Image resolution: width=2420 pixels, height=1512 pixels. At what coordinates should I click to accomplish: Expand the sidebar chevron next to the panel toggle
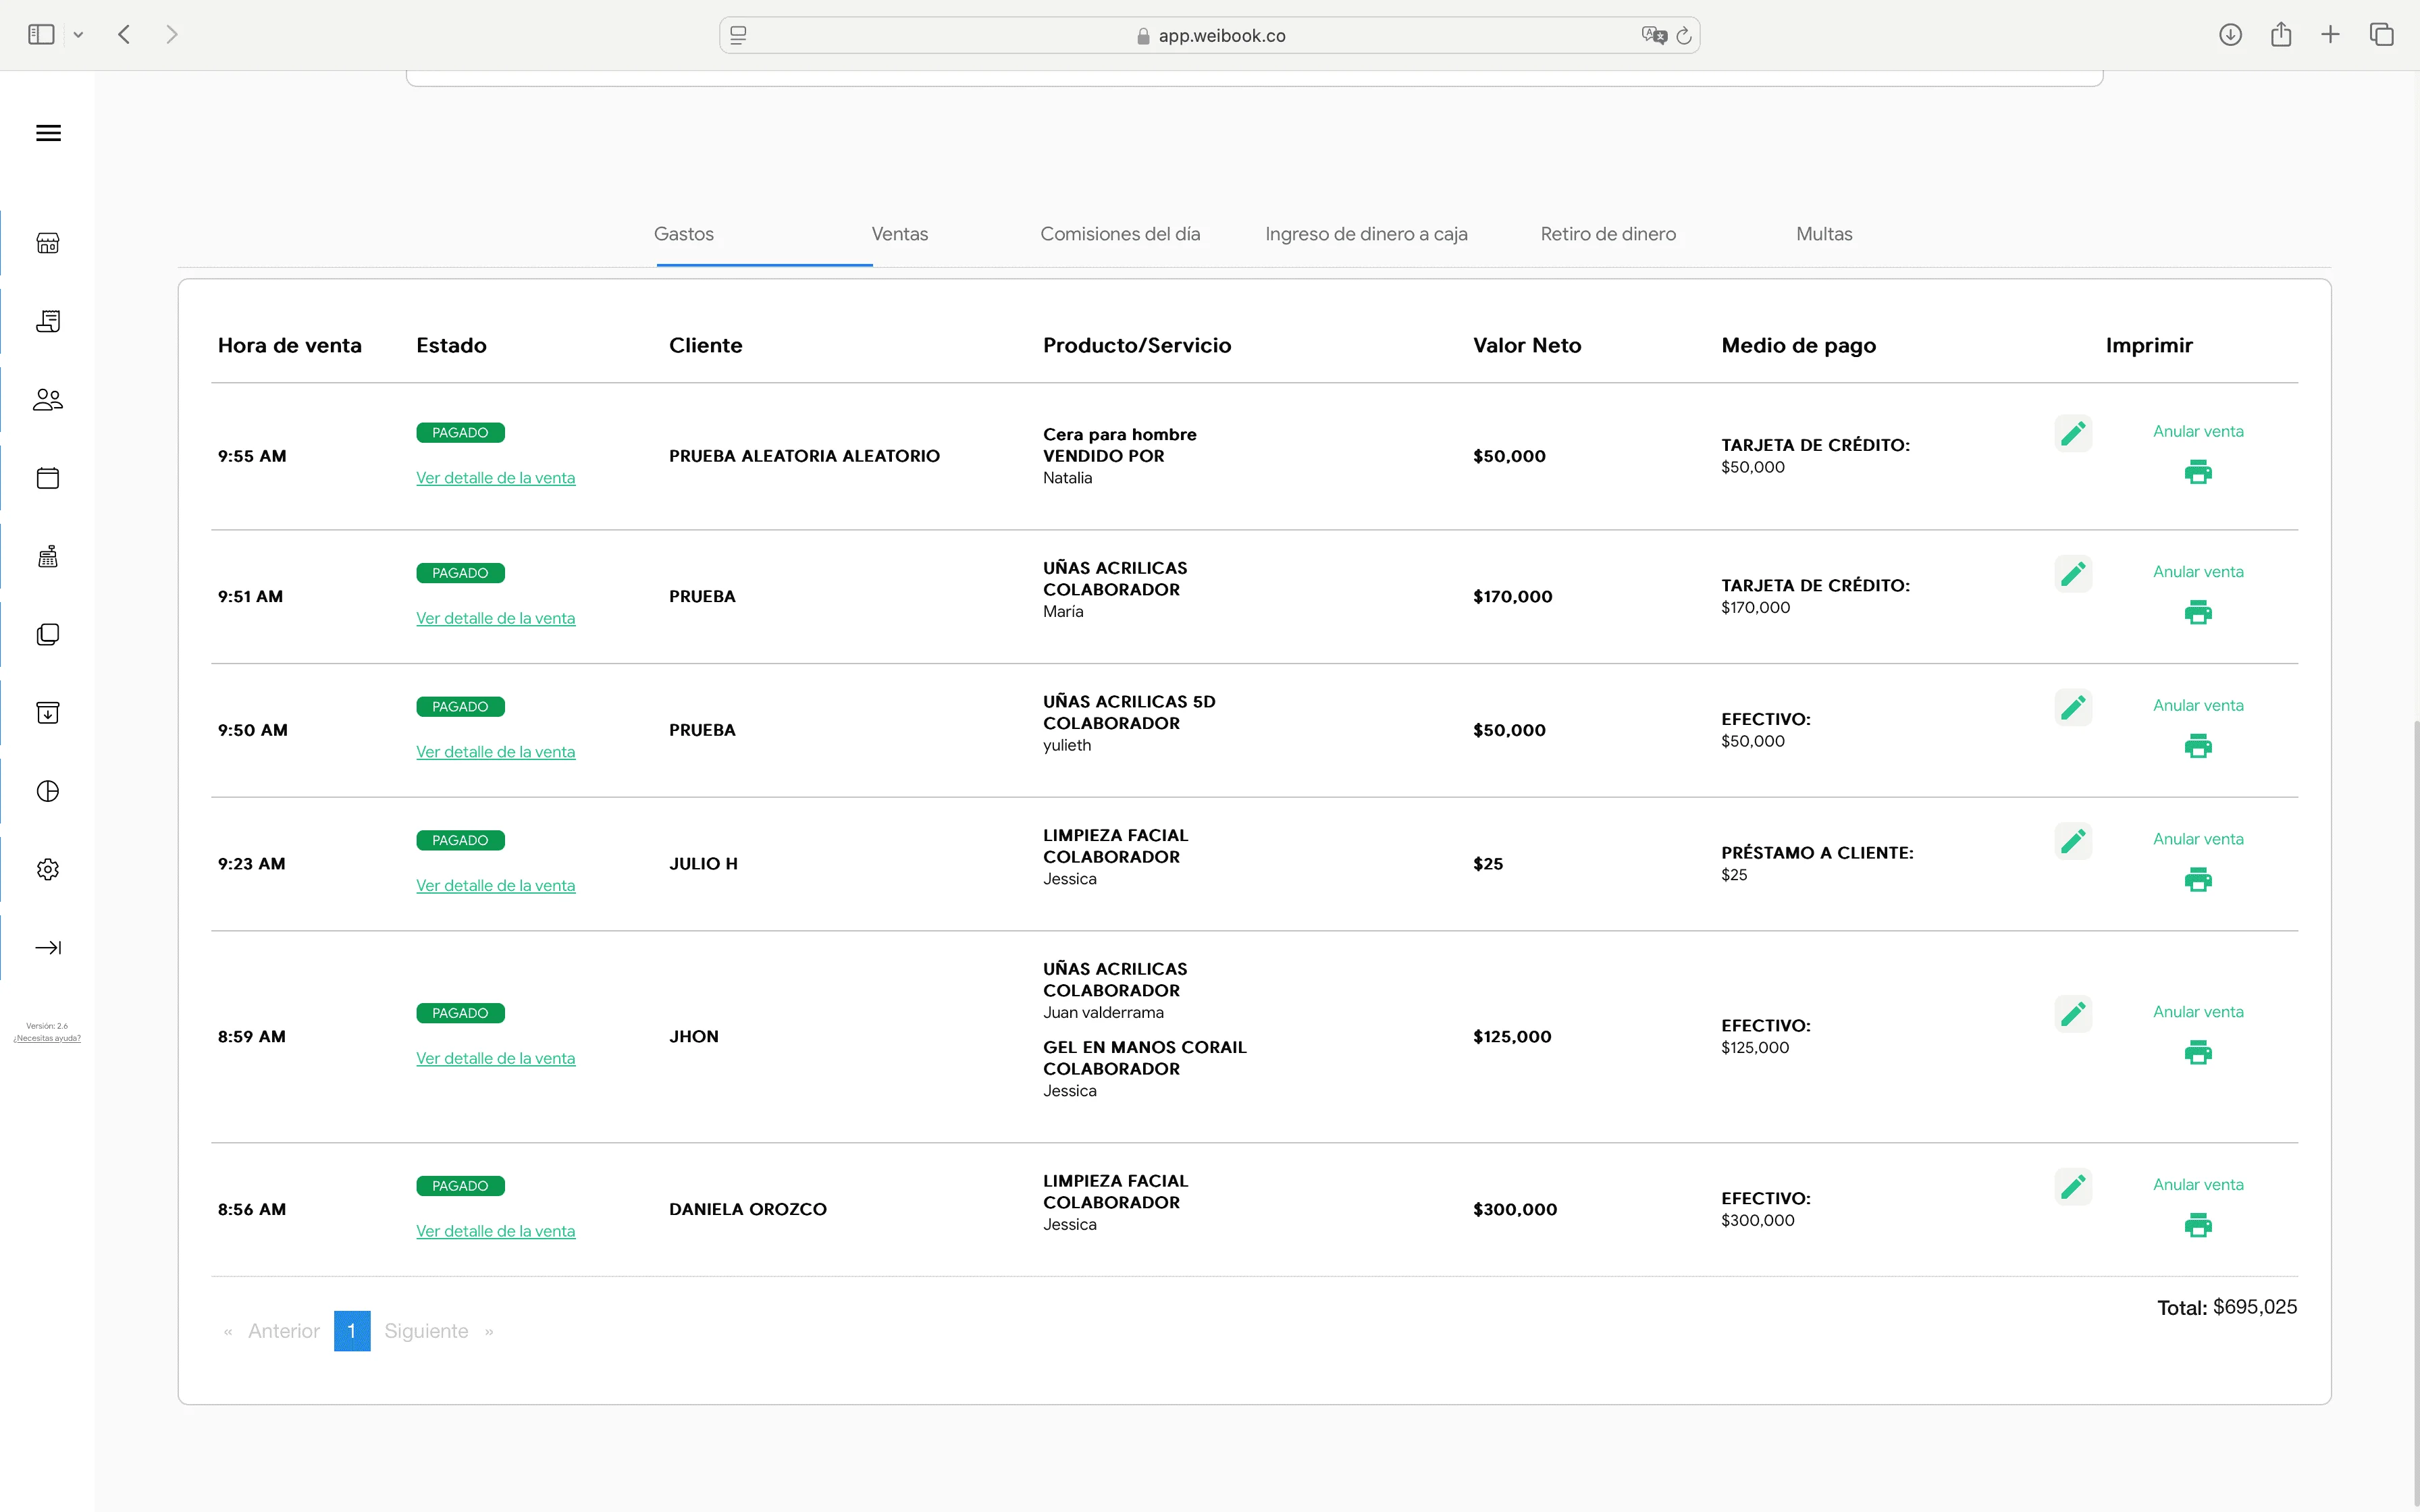(x=79, y=34)
